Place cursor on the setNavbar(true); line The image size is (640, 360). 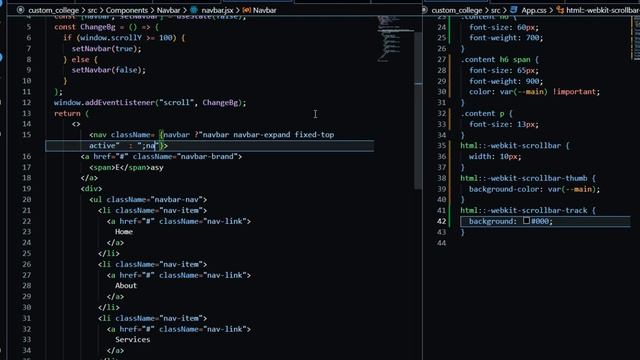pos(106,49)
